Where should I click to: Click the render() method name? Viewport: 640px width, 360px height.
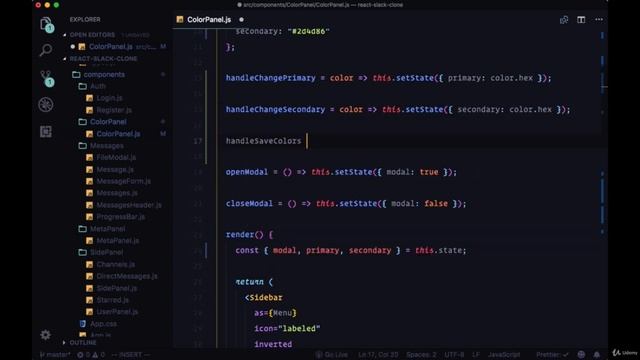240,235
